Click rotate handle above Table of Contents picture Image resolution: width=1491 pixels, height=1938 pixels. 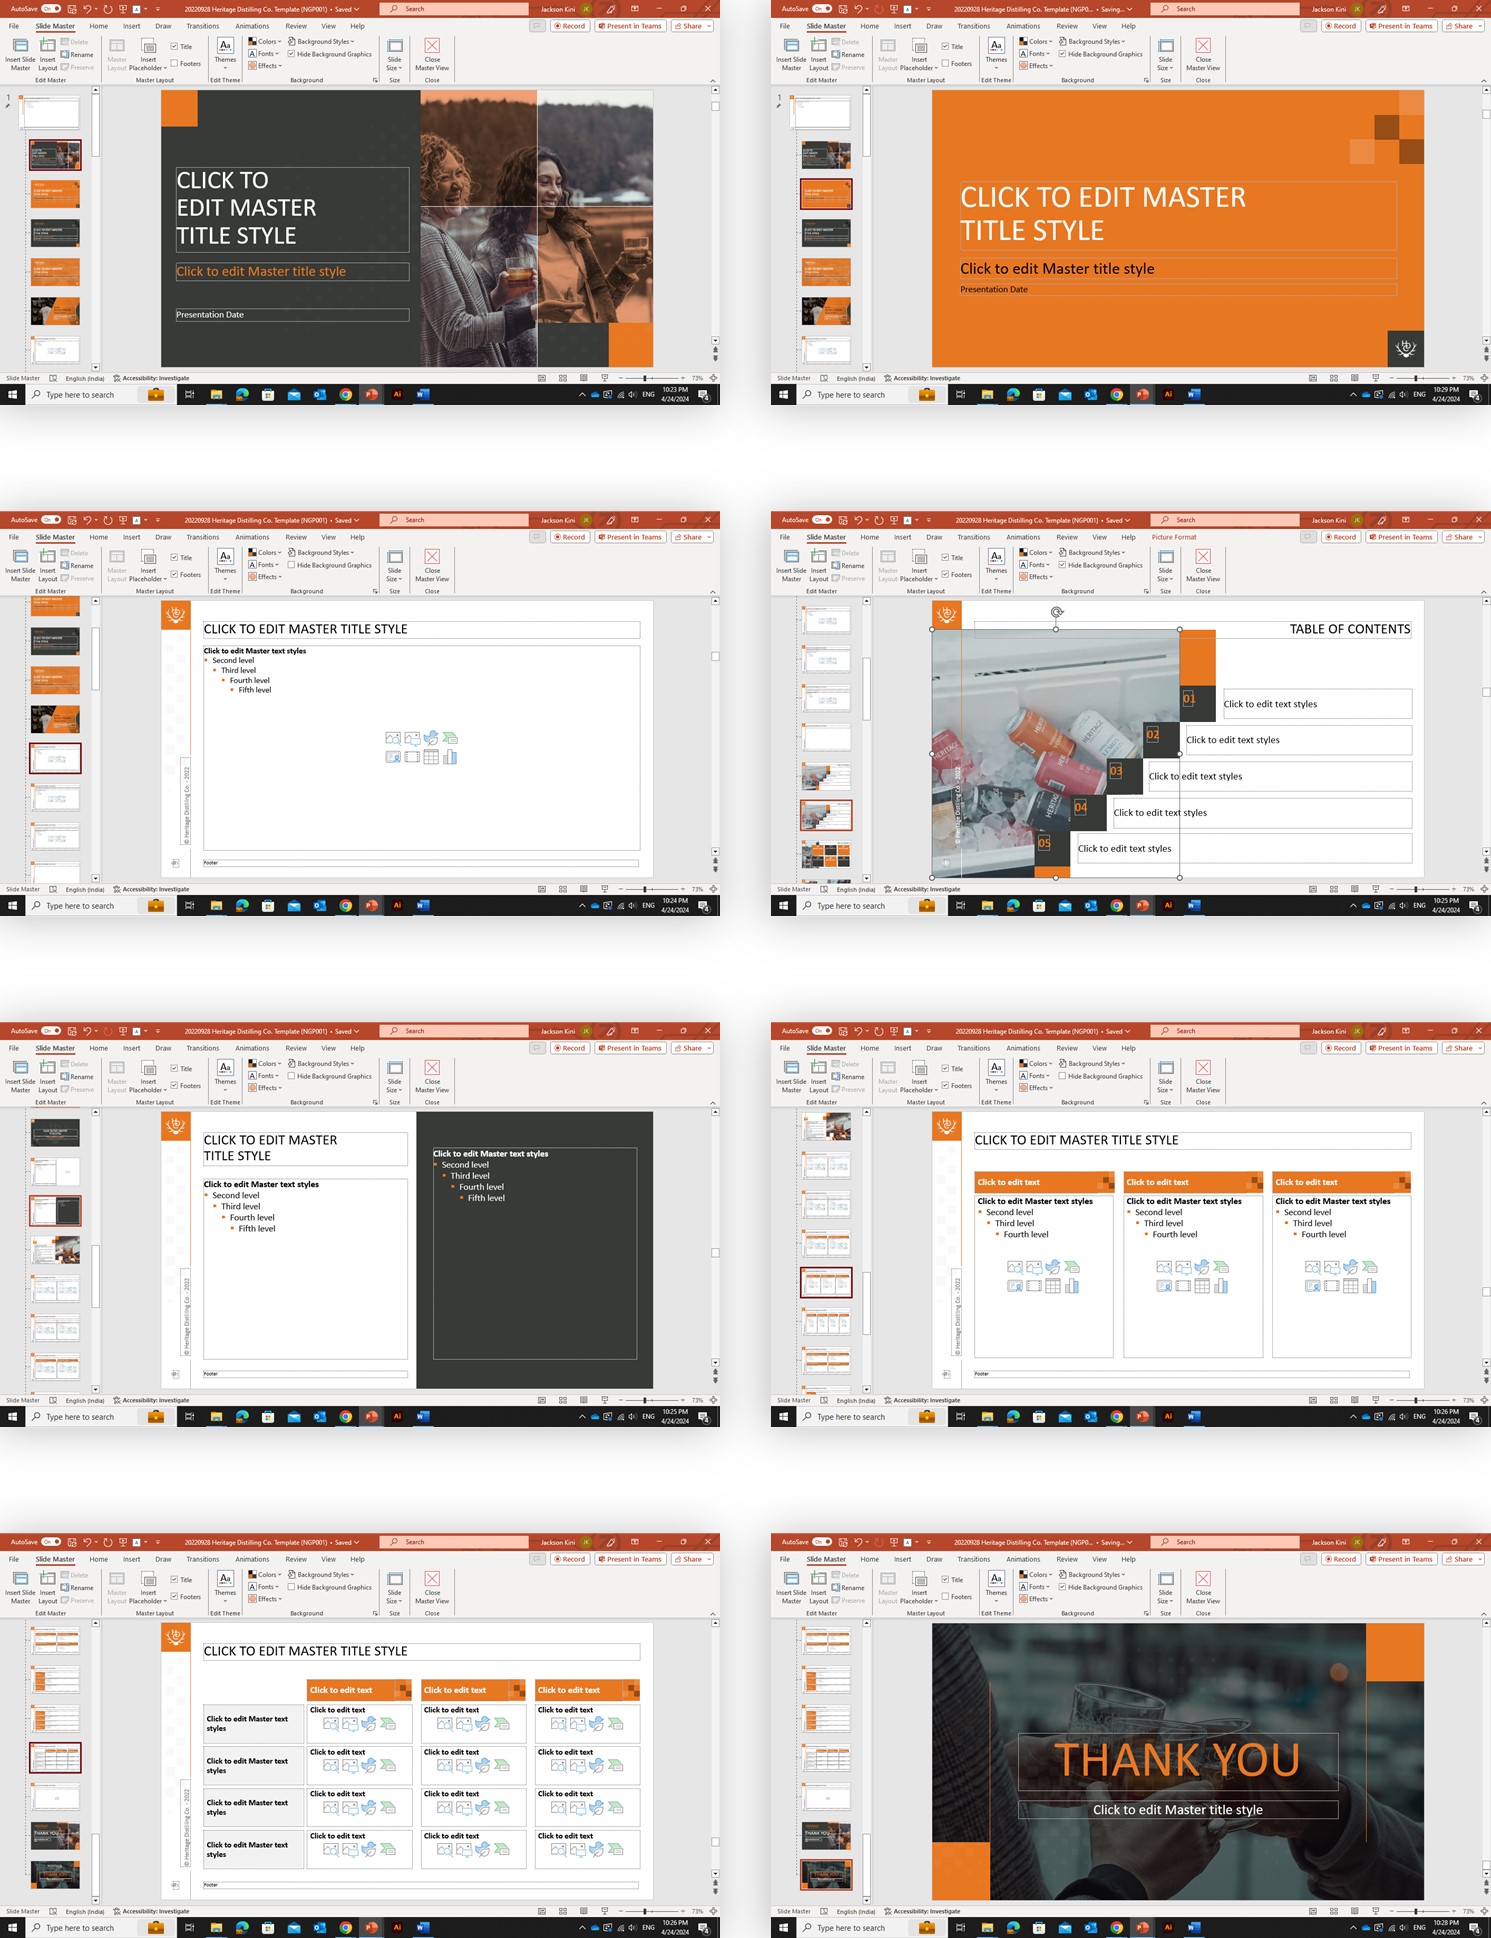click(1056, 612)
